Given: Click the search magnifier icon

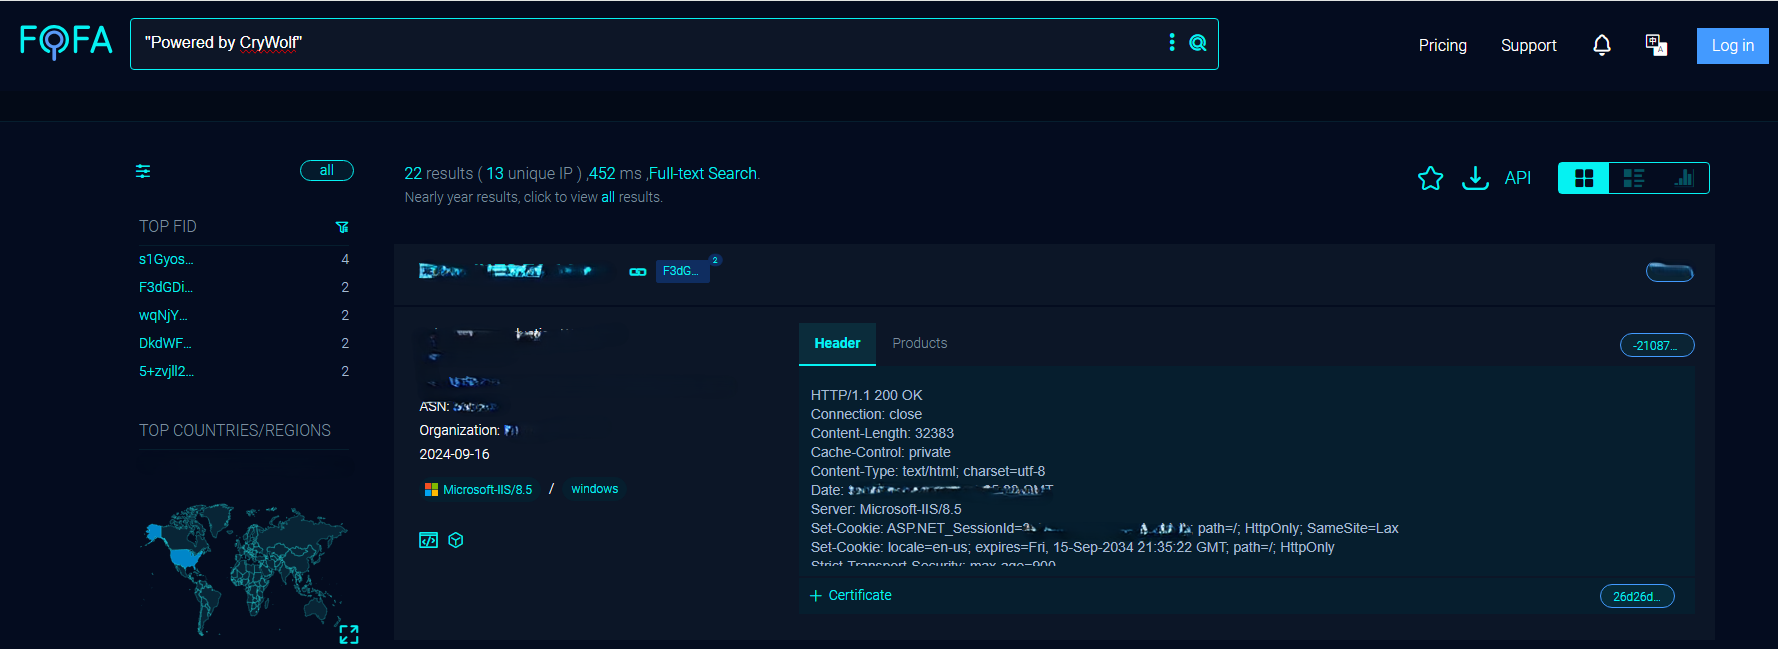Looking at the screenshot, I should coord(1197,43).
